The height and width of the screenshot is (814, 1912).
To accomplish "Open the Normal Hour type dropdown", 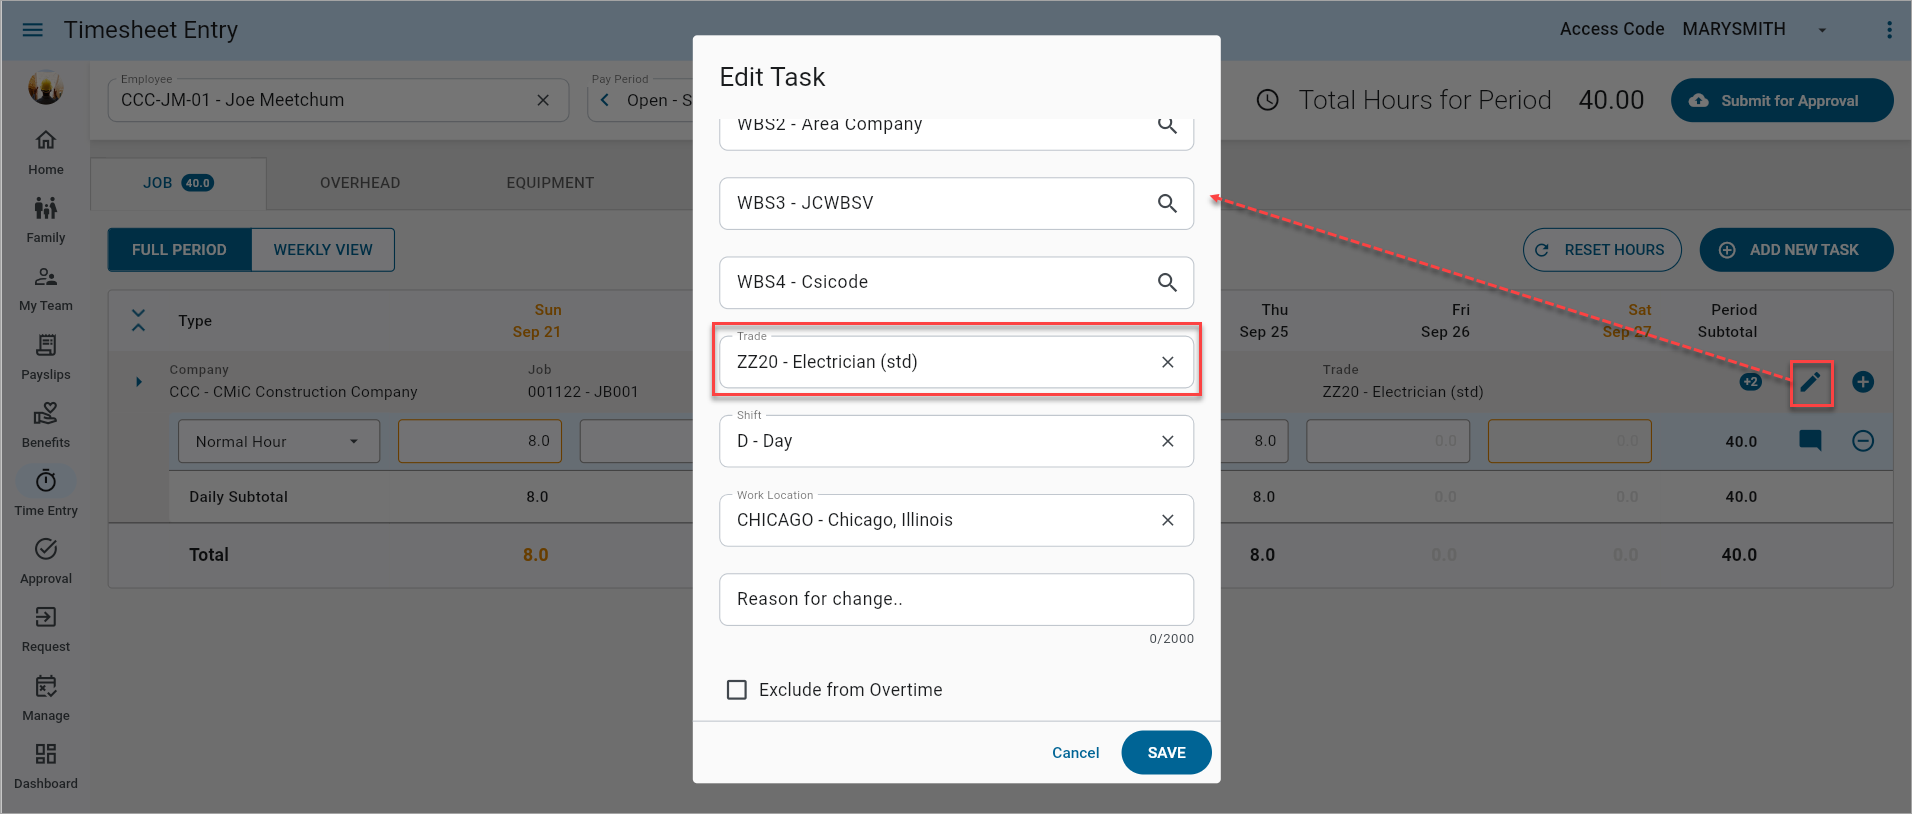I will point(279,442).
